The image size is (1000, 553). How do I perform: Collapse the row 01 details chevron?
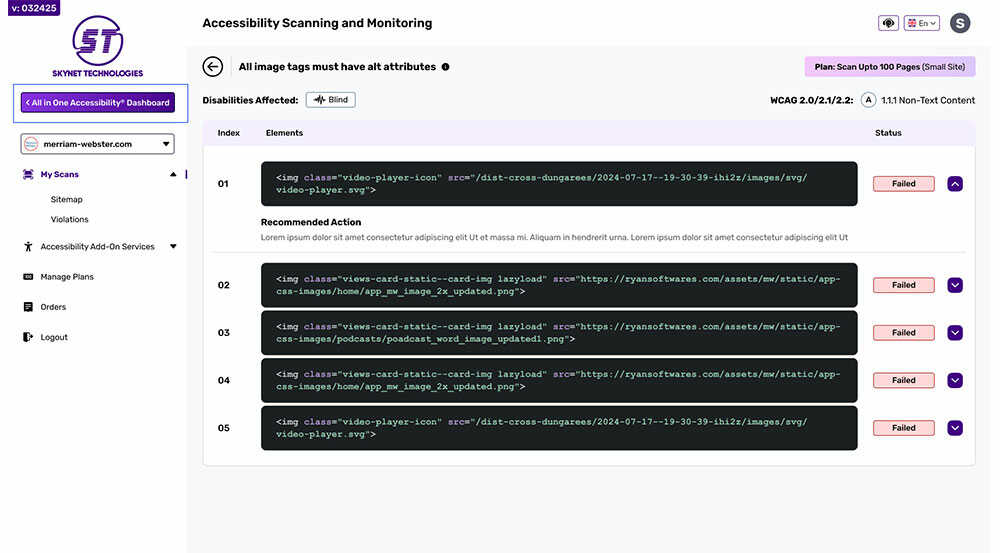(x=954, y=184)
